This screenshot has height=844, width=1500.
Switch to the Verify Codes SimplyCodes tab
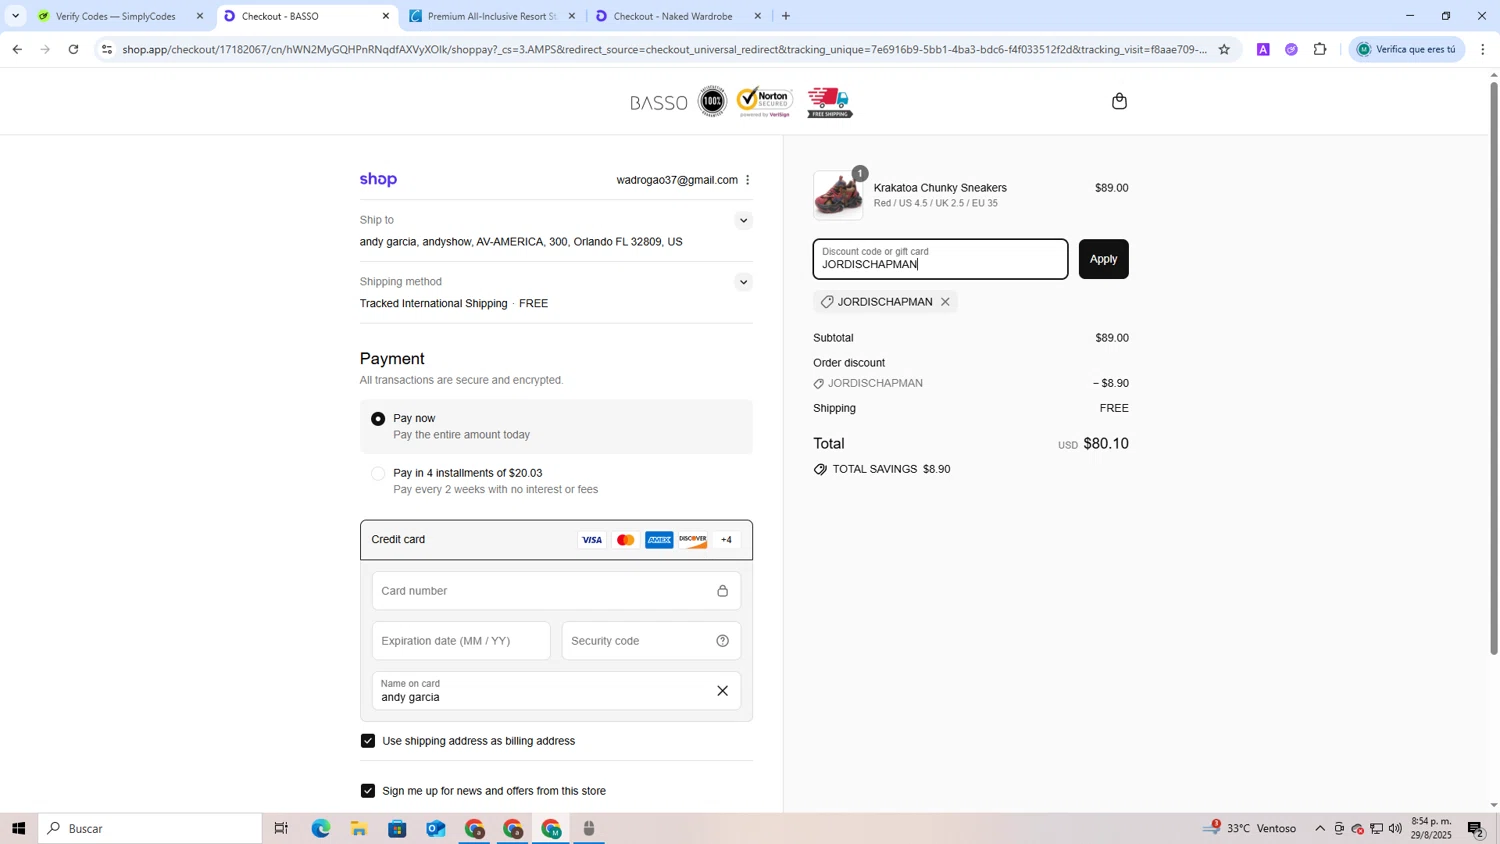(115, 16)
